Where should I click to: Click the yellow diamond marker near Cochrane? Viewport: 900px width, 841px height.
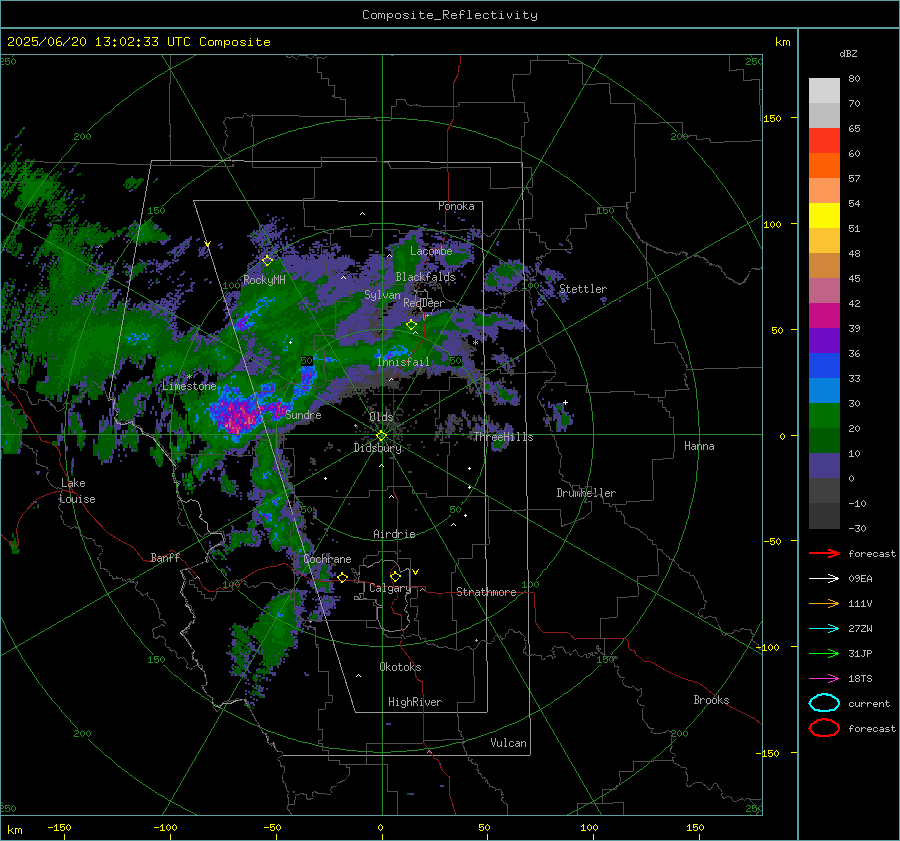pos(342,577)
